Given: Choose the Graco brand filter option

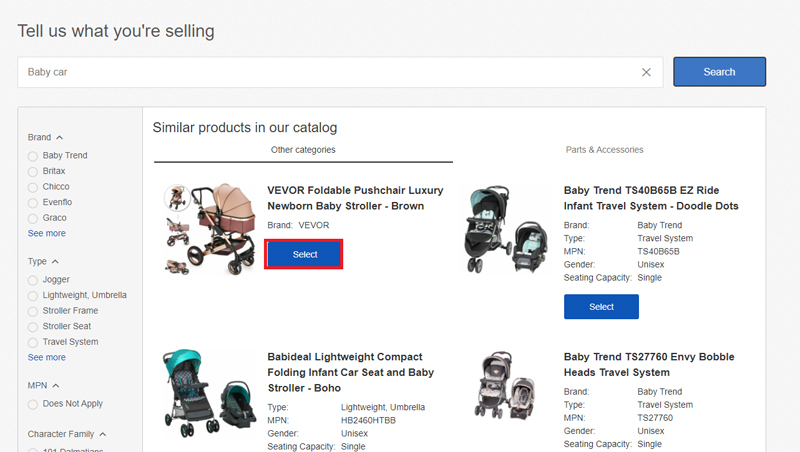Looking at the screenshot, I should tap(33, 218).
